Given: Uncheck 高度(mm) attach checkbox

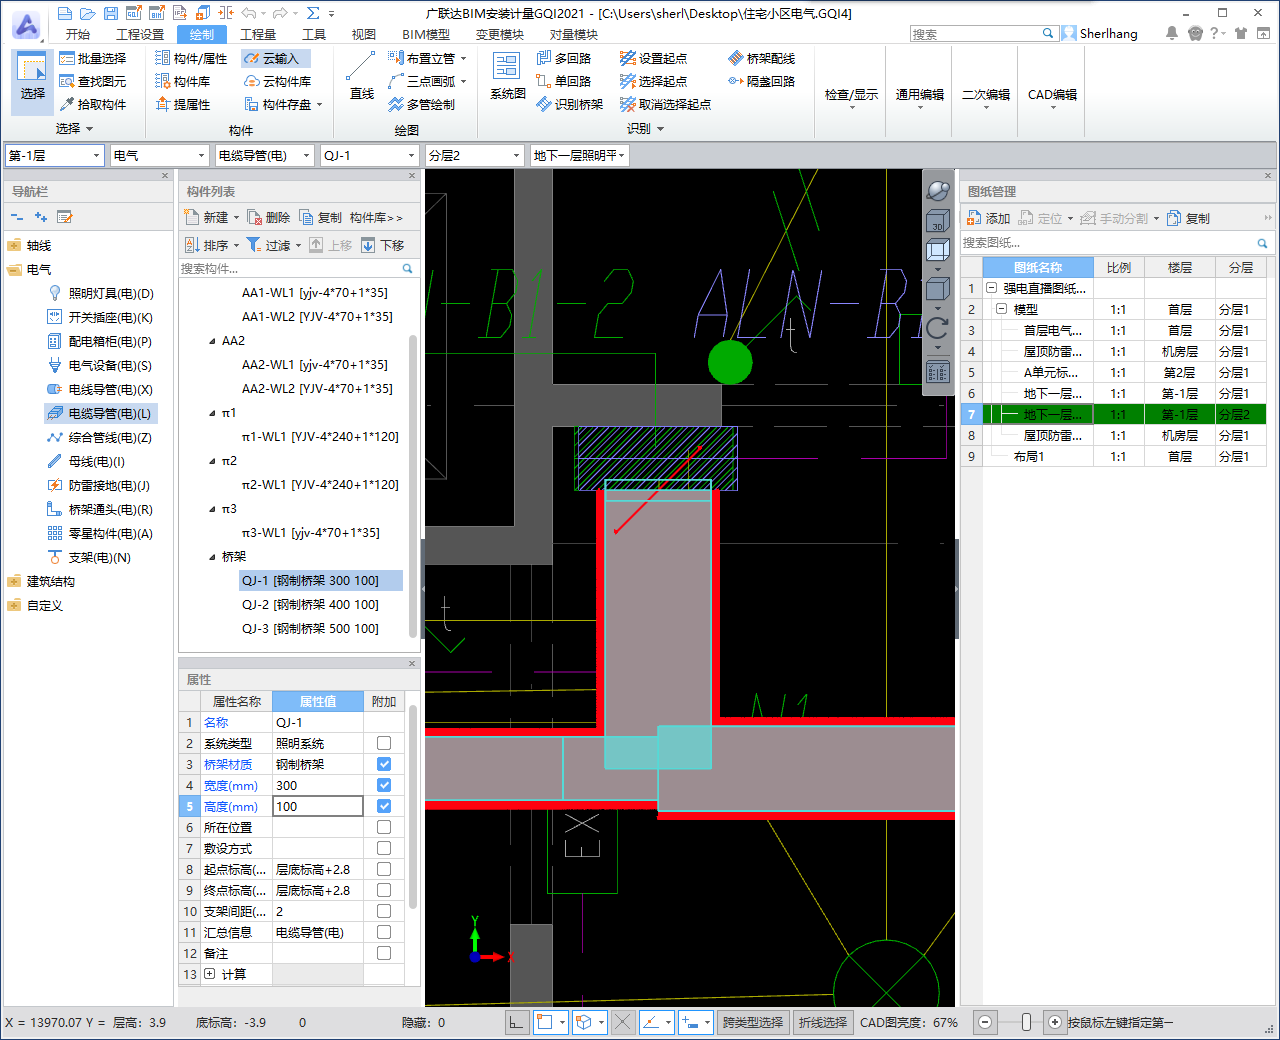Looking at the screenshot, I should pos(384,806).
